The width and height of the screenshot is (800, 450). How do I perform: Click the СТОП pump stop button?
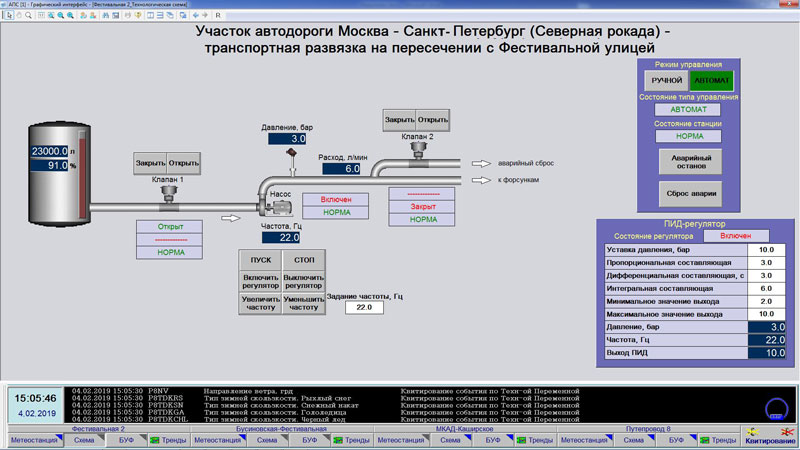coord(304,260)
